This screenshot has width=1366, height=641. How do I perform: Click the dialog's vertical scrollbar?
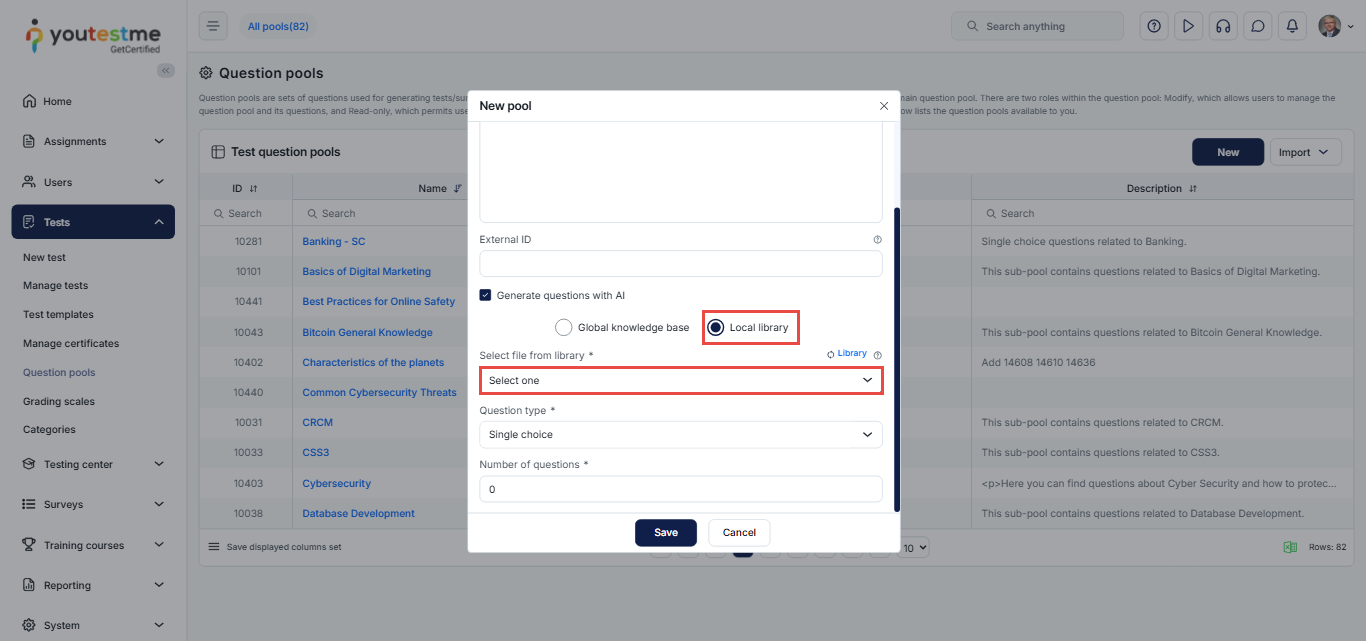(x=897, y=358)
